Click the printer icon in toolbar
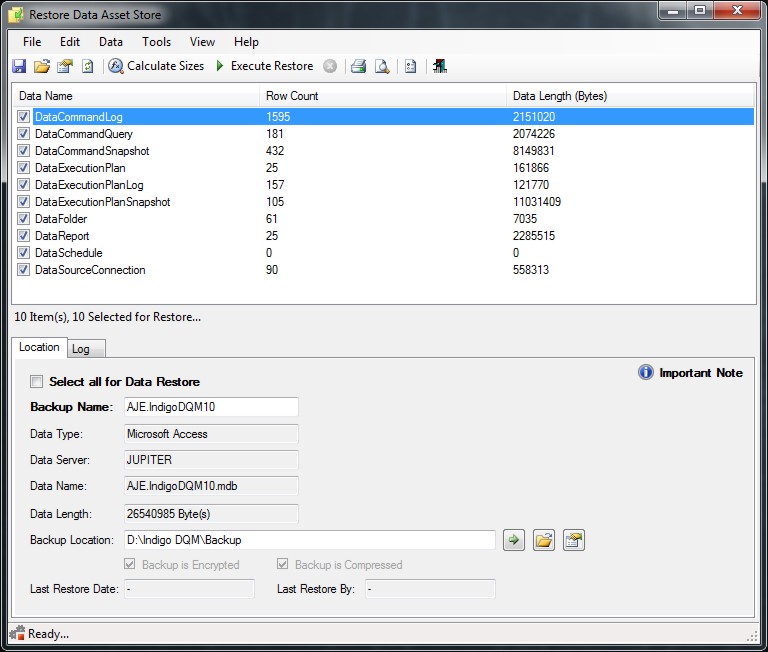This screenshot has height=652, width=768. click(358, 66)
